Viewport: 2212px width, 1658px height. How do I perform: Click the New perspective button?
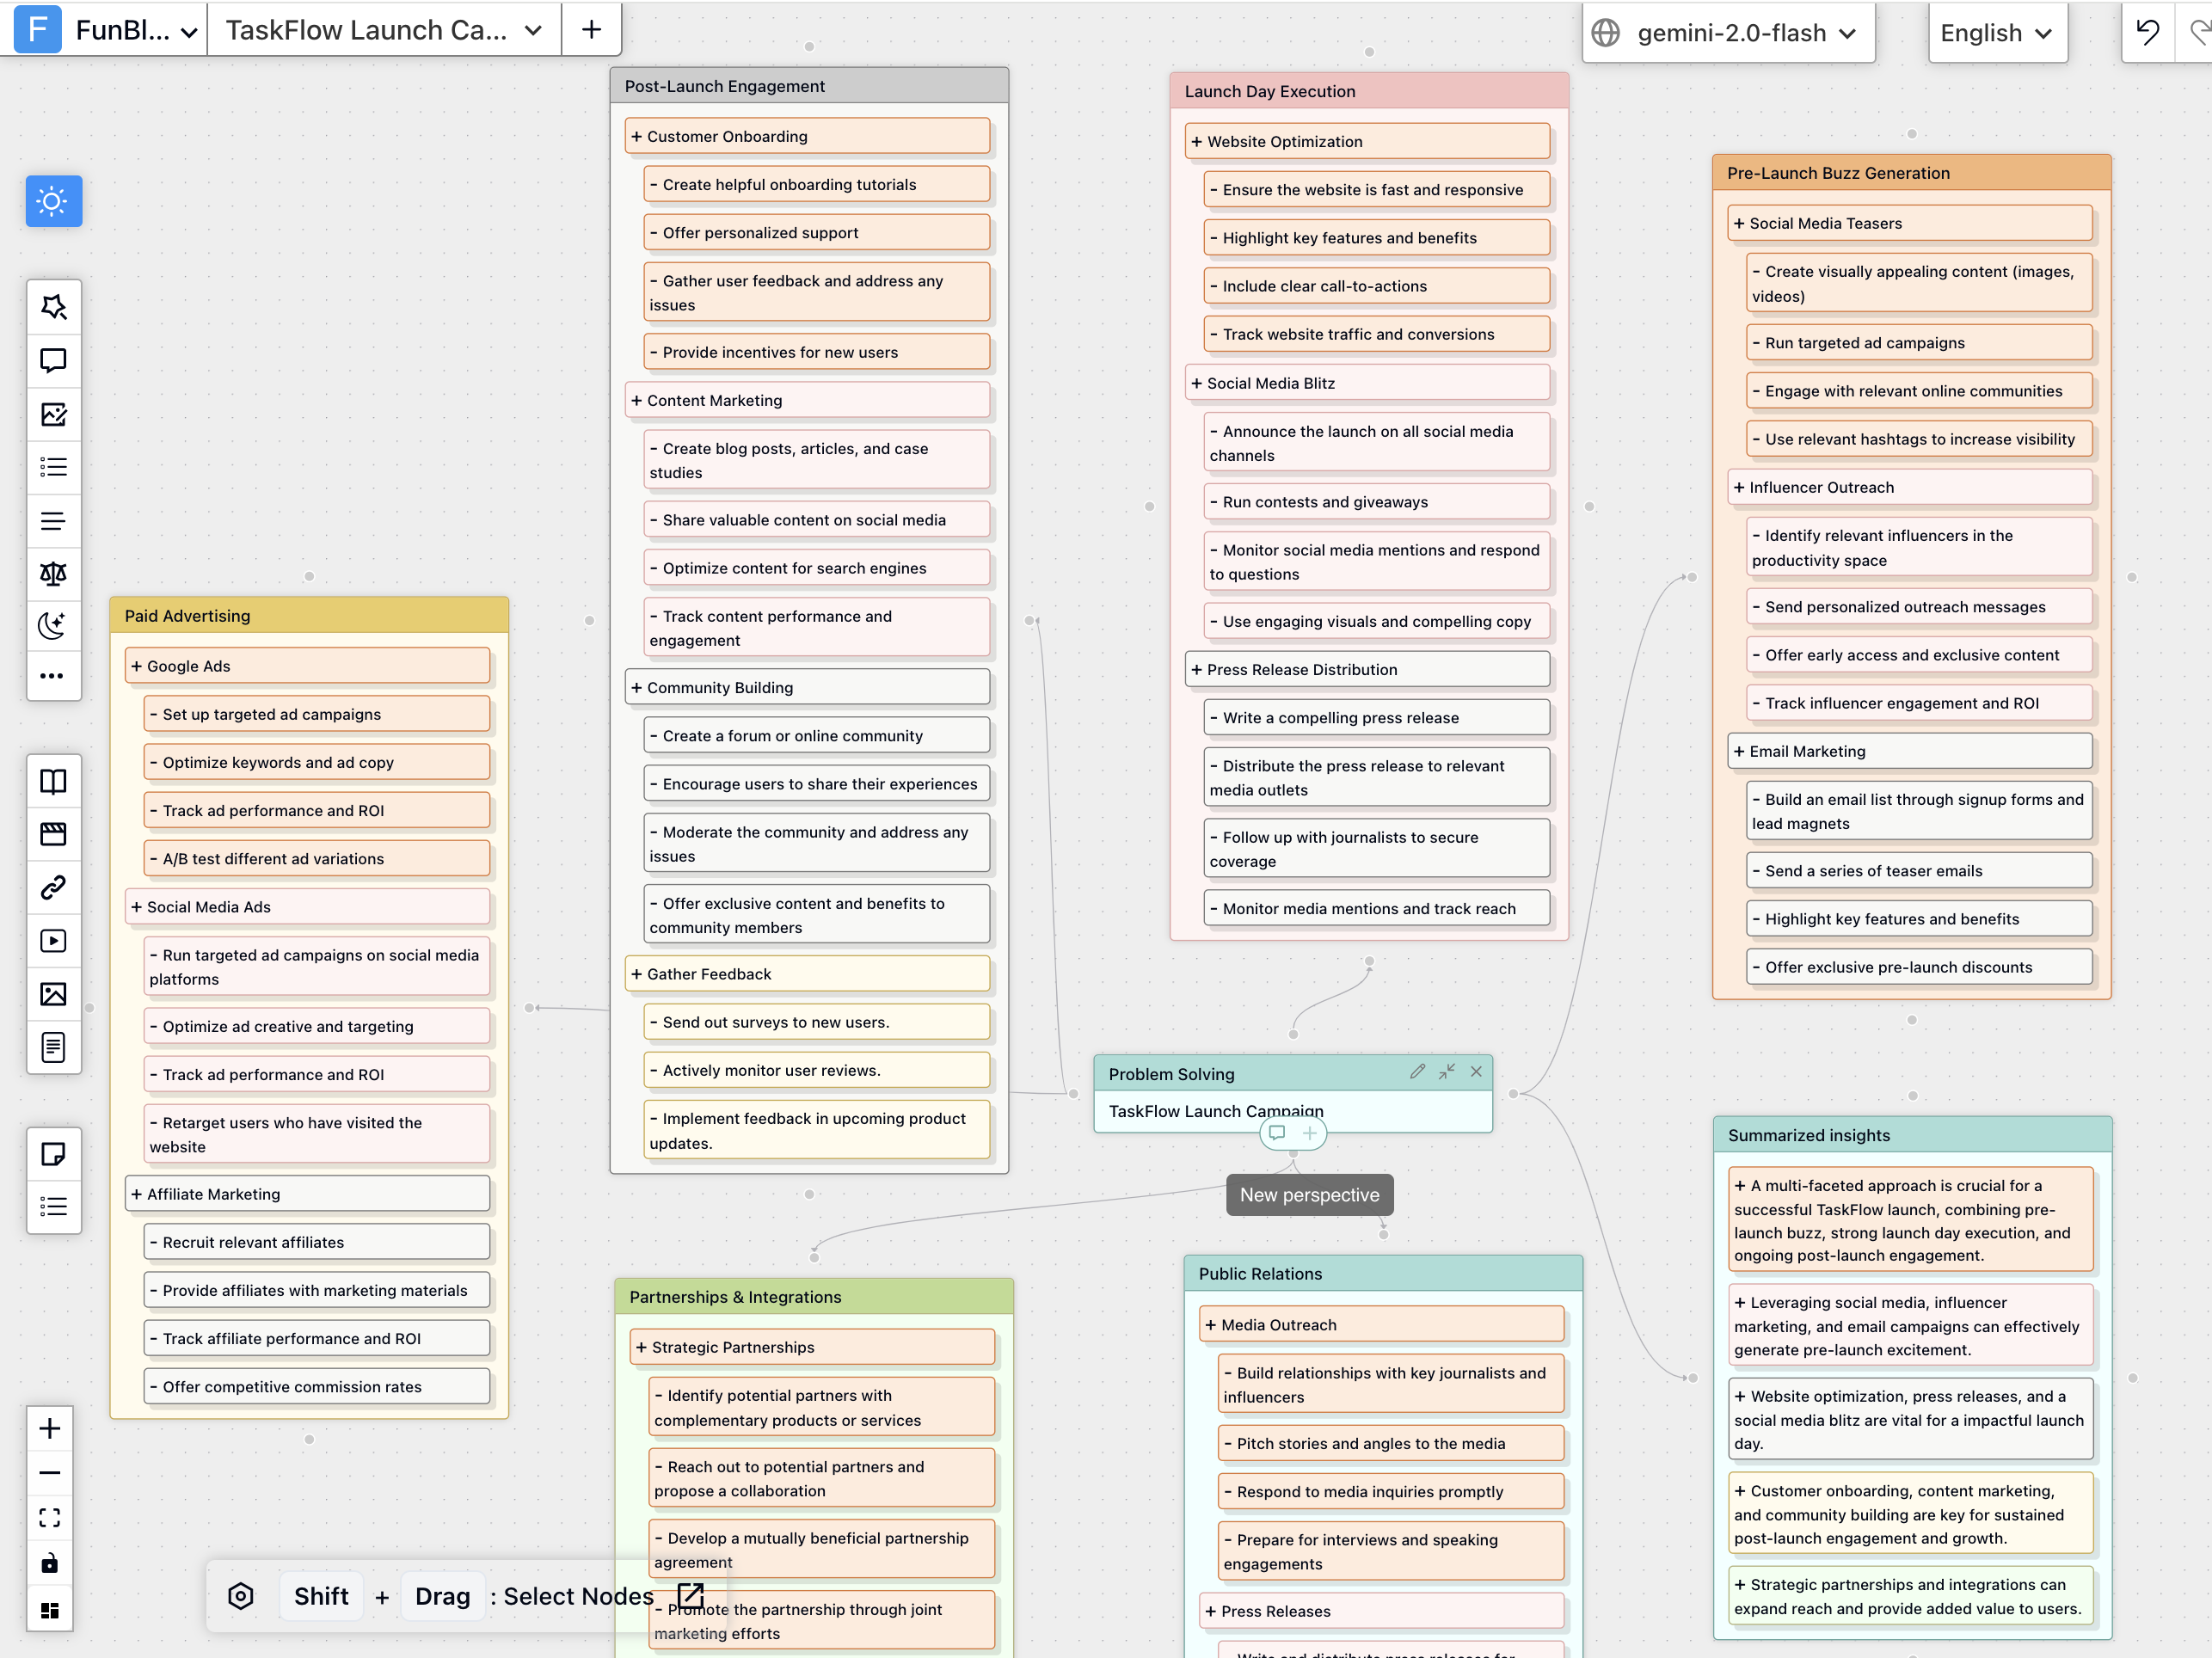tap(1308, 1194)
